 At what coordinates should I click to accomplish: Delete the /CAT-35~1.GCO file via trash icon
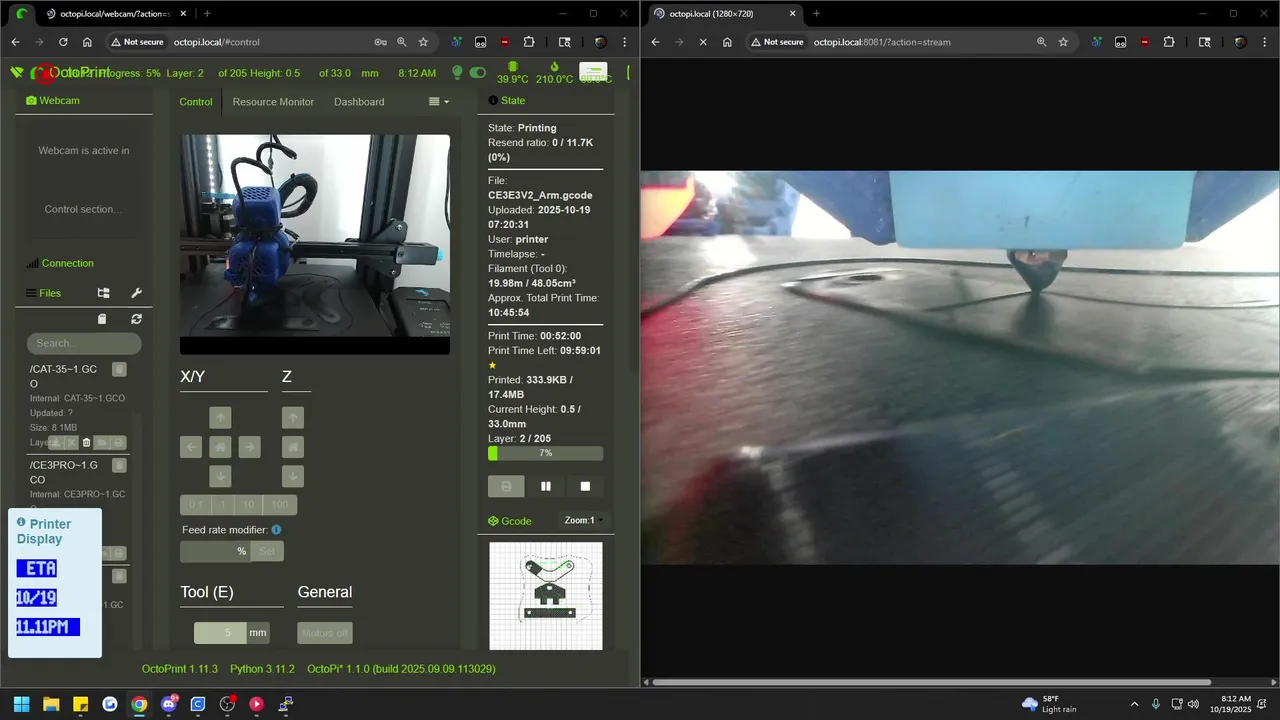[x=86, y=443]
